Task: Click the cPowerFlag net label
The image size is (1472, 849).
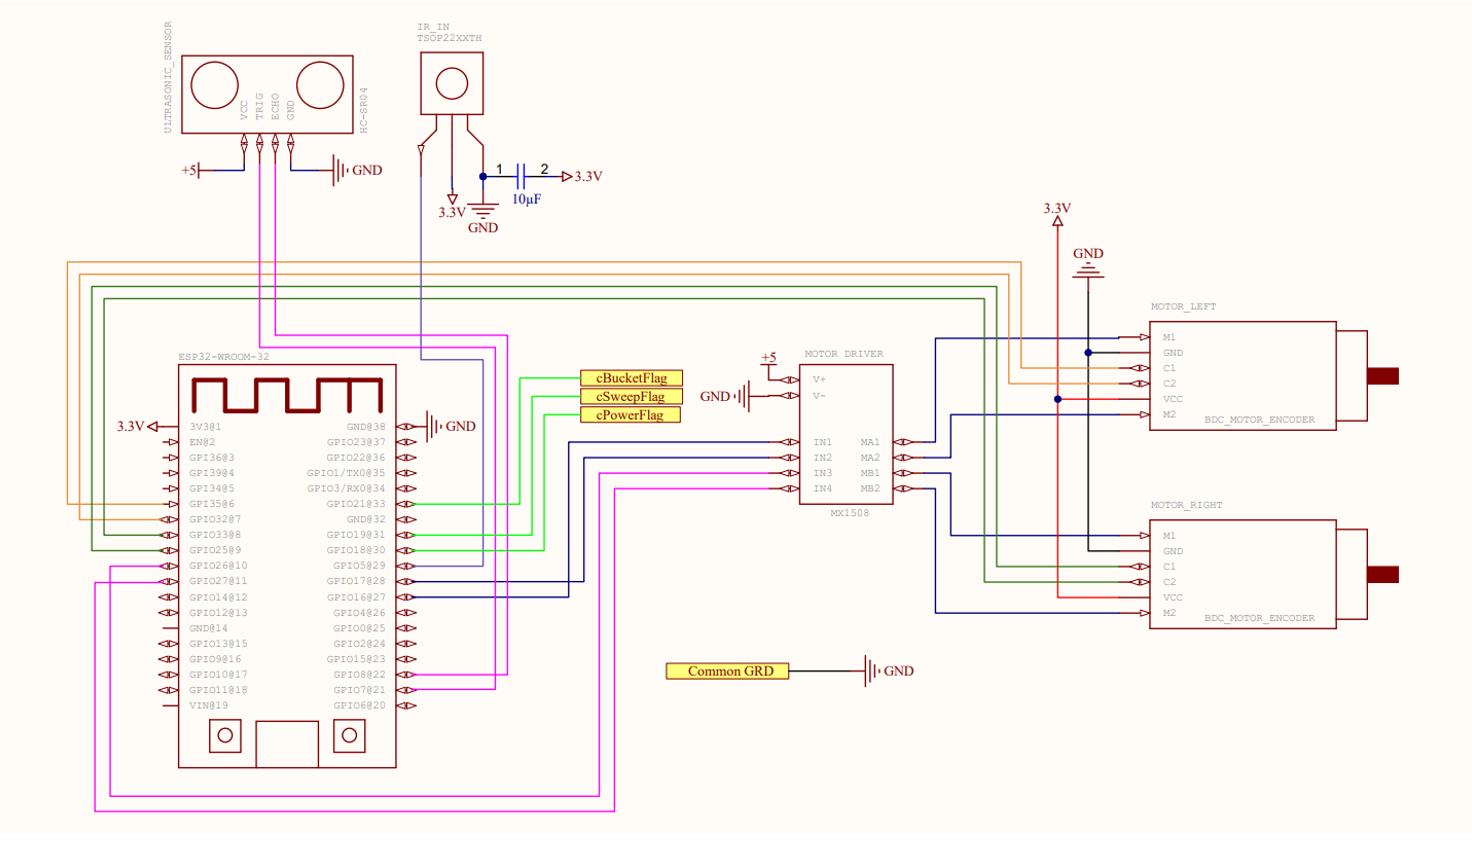Action: [x=630, y=414]
